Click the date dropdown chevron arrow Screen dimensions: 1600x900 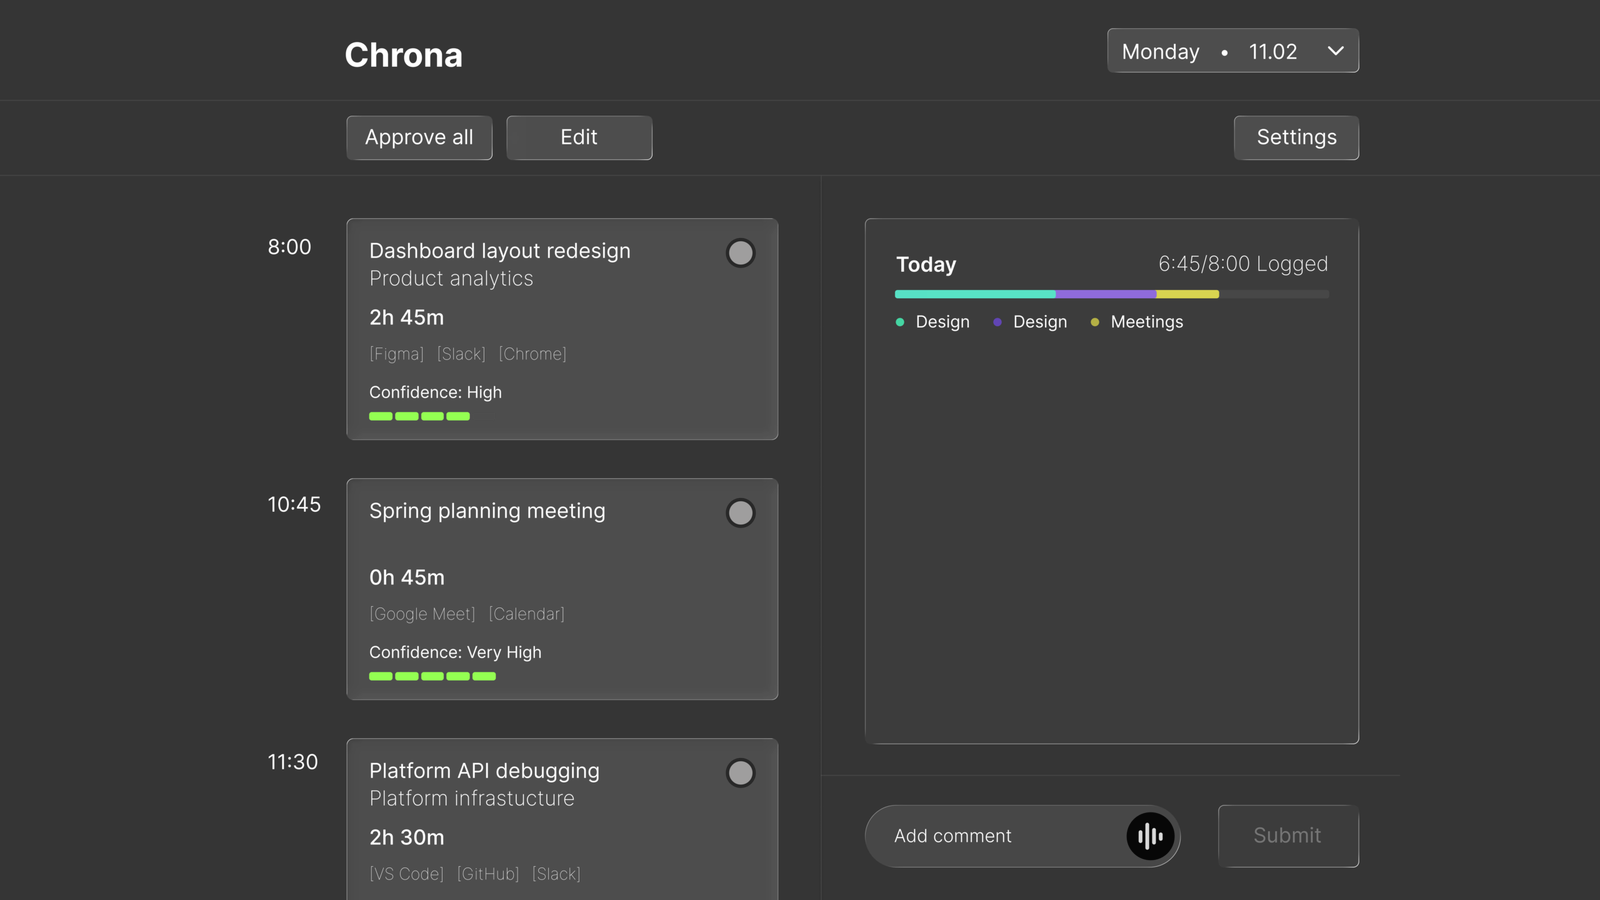[1335, 51]
